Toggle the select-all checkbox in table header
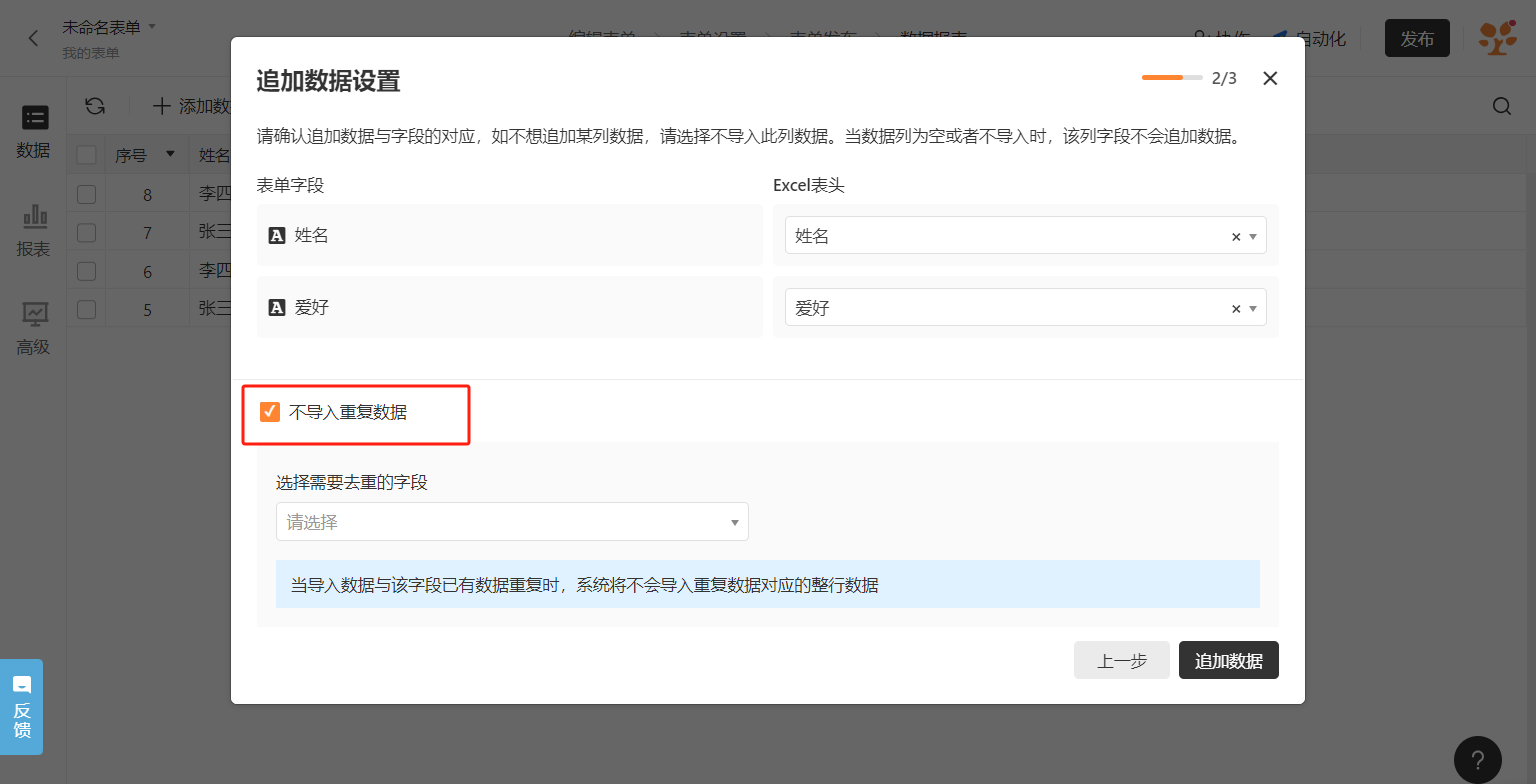Image resolution: width=1536 pixels, height=784 pixels. [87, 155]
